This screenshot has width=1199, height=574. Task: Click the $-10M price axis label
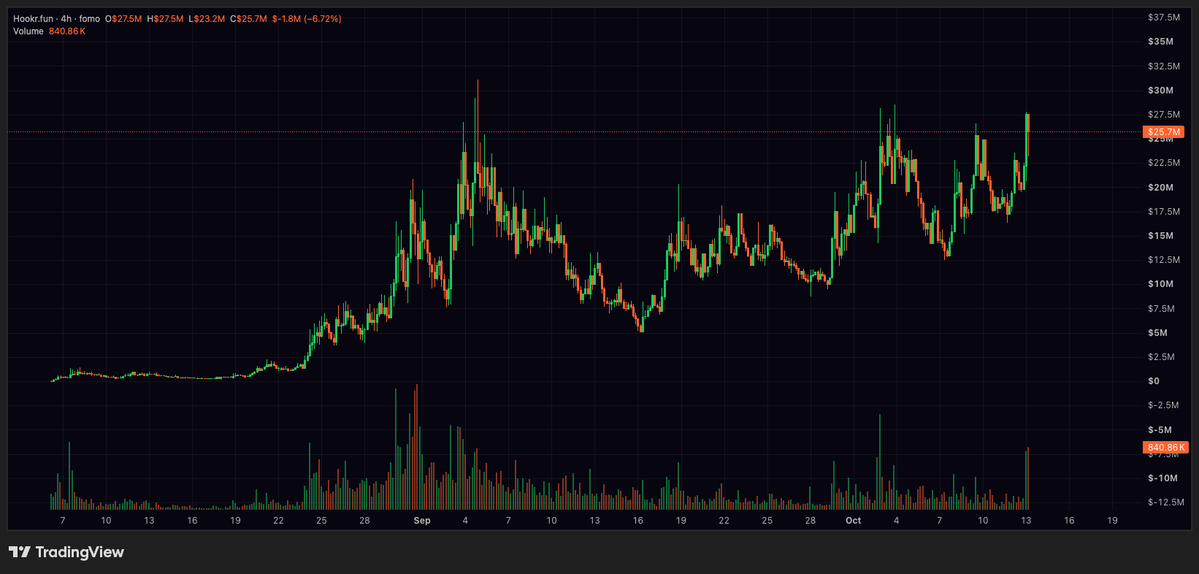point(1165,478)
